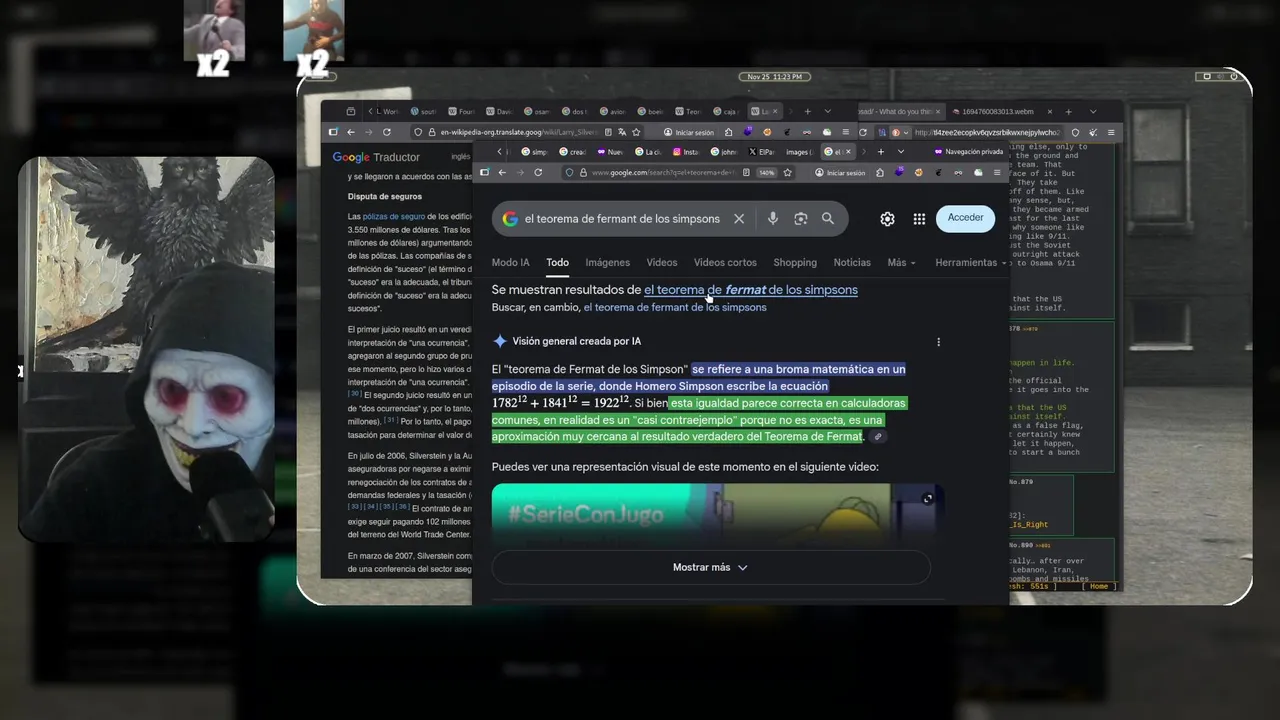Switch to the 'Insta' Instagram tab
Viewport: 1280px width, 720px height.
point(686,152)
